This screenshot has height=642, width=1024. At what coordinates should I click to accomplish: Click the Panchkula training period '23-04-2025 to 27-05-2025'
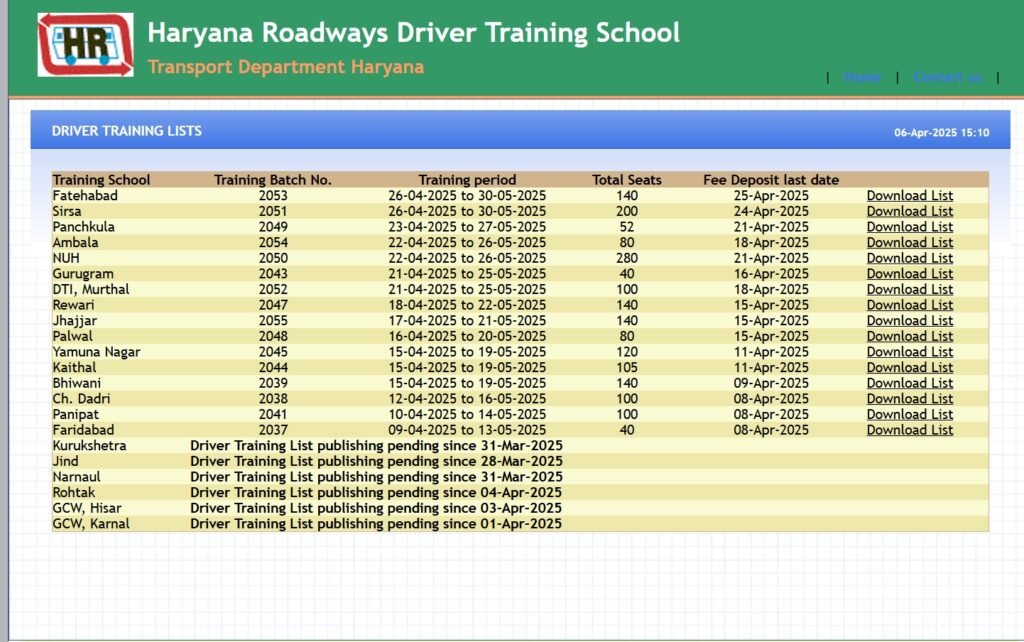click(x=467, y=227)
